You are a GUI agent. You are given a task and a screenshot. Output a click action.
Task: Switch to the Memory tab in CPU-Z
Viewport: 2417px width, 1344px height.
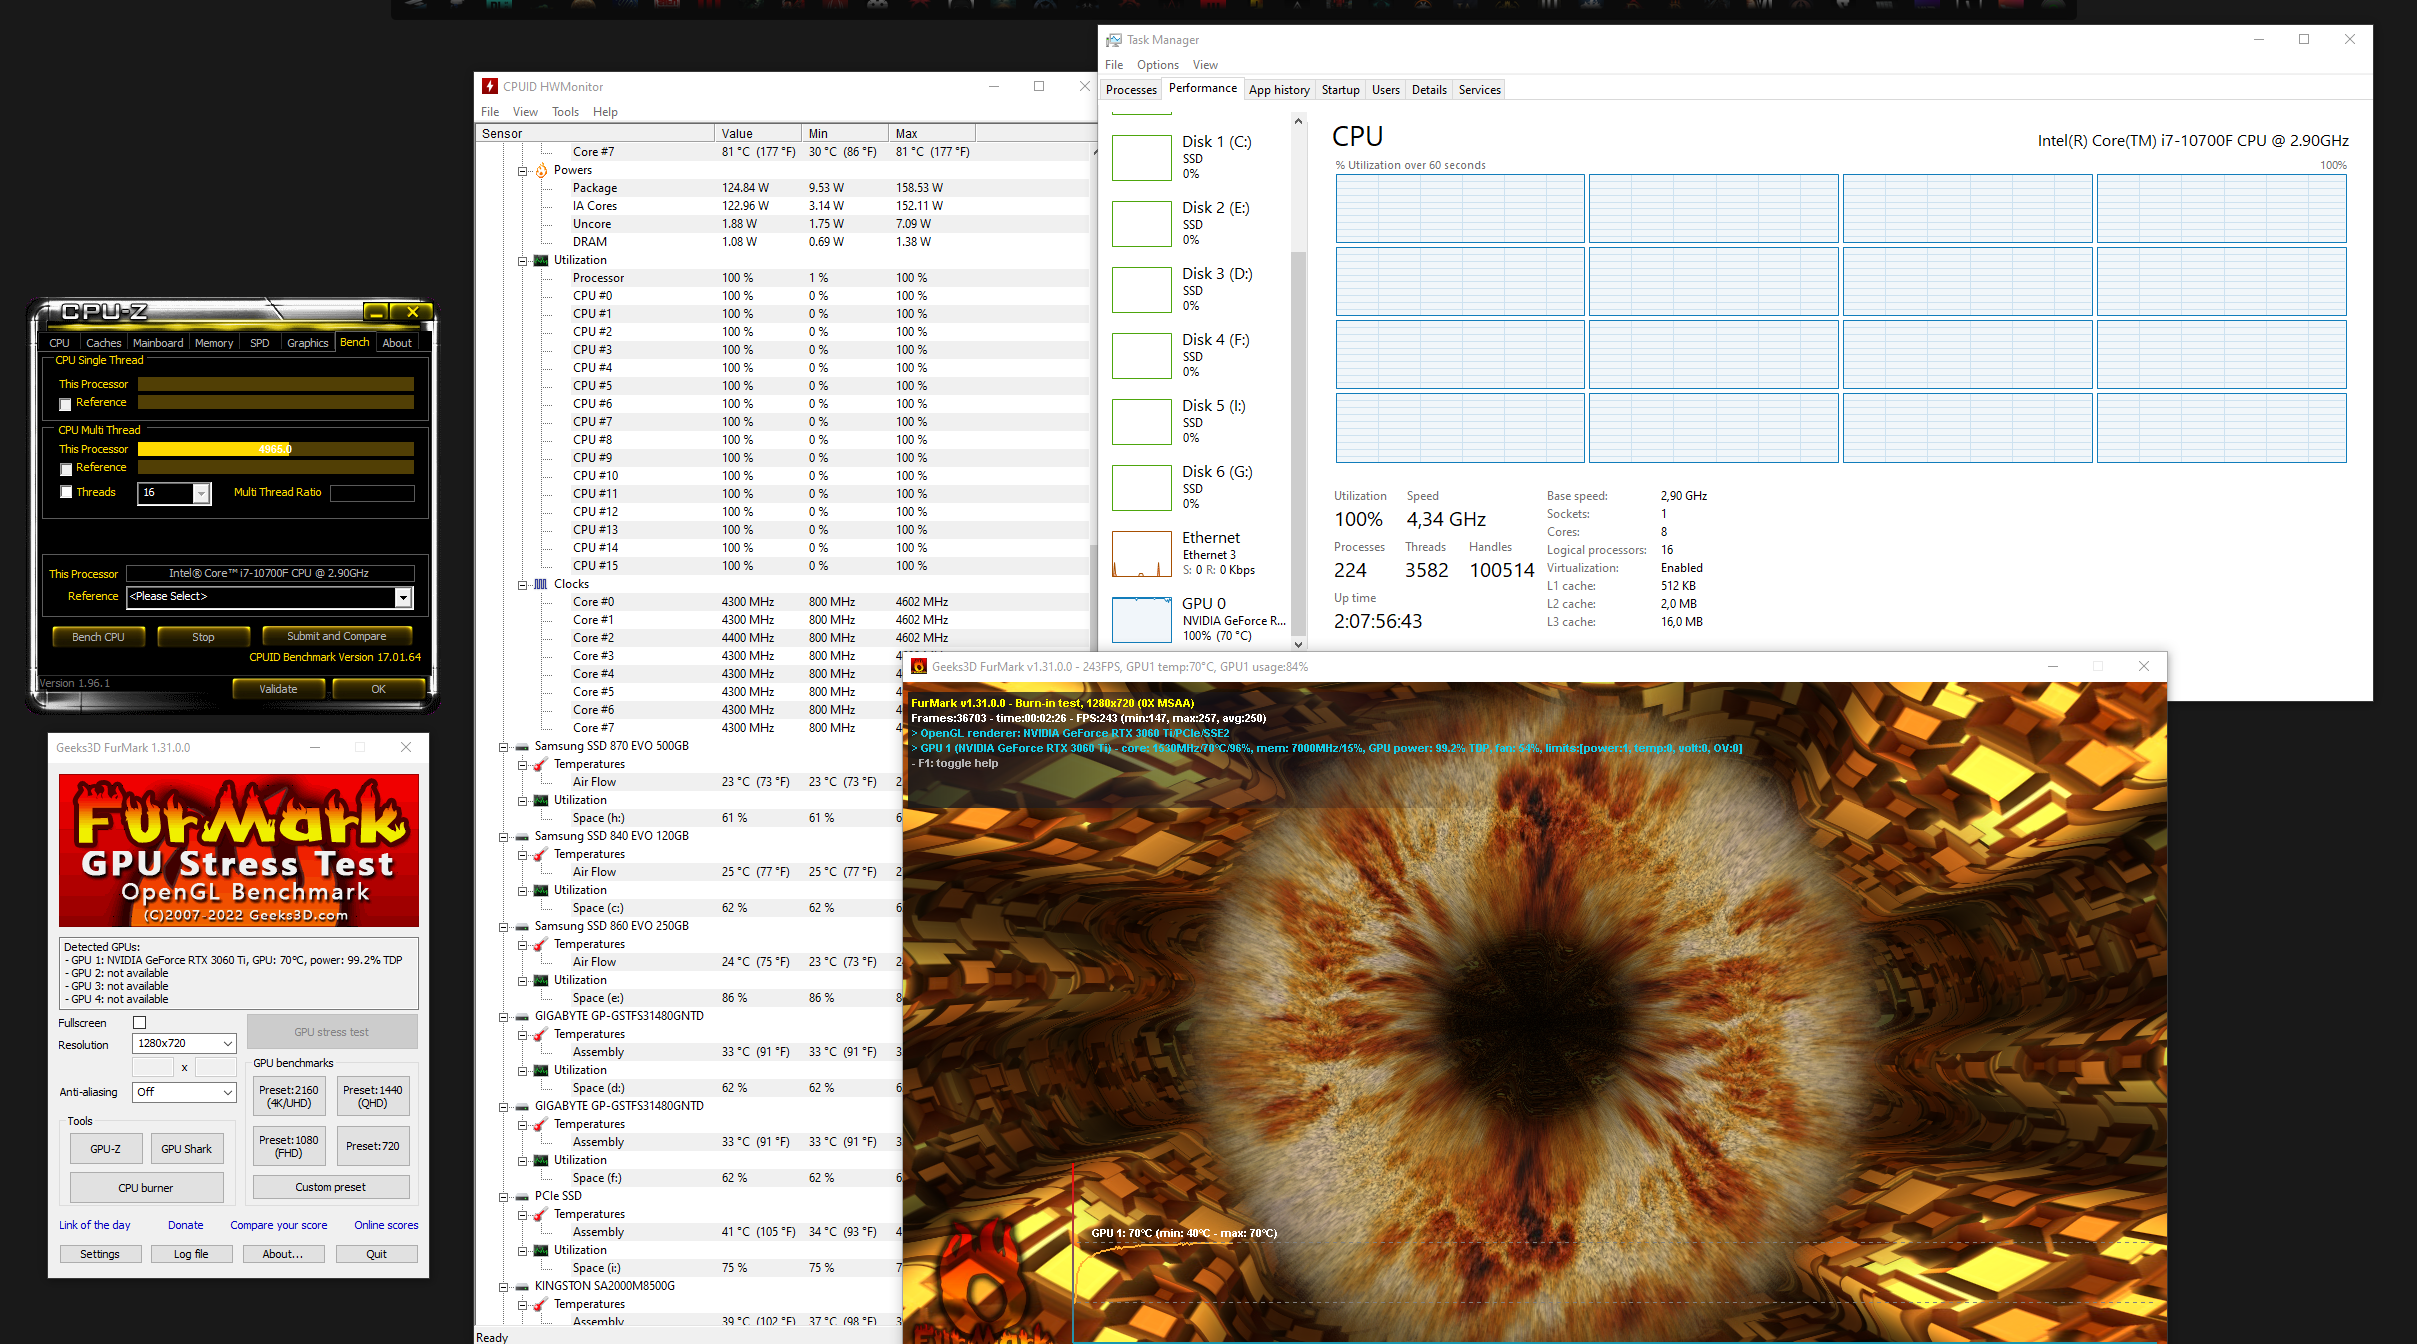(x=214, y=343)
